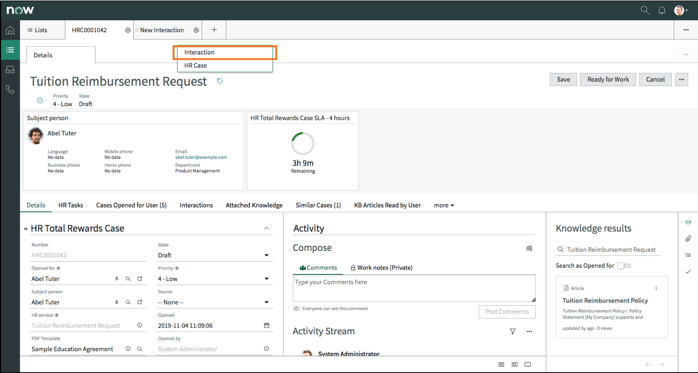Open checkmark icon in right sidebar
698x373 pixels.
point(688,272)
